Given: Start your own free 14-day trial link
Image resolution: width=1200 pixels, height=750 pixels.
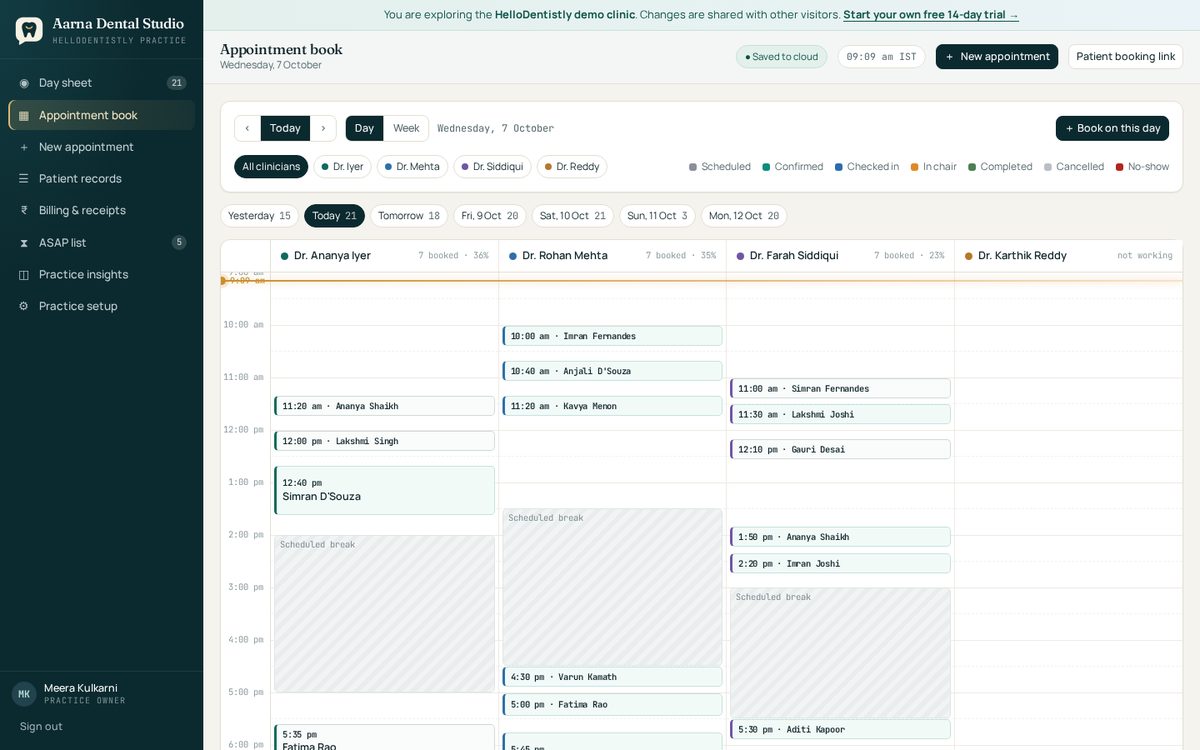Looking at the screenshot, I should point(931,15).
